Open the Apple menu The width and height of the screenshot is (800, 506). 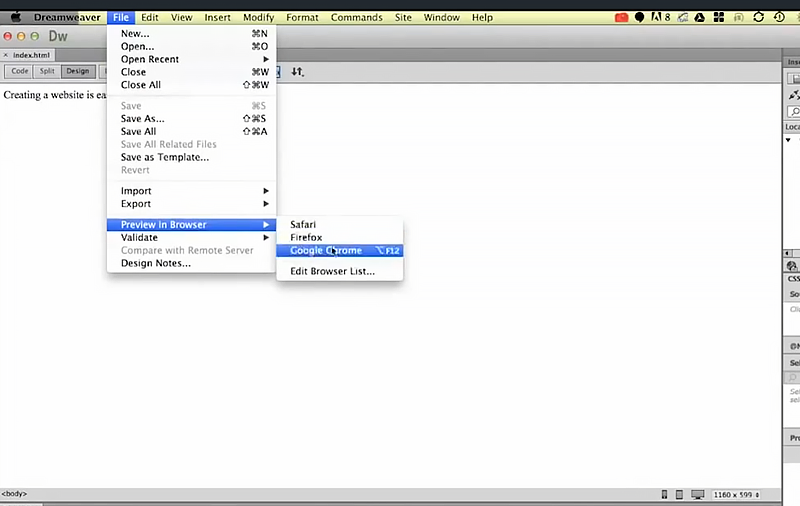(x=16, y=17)
